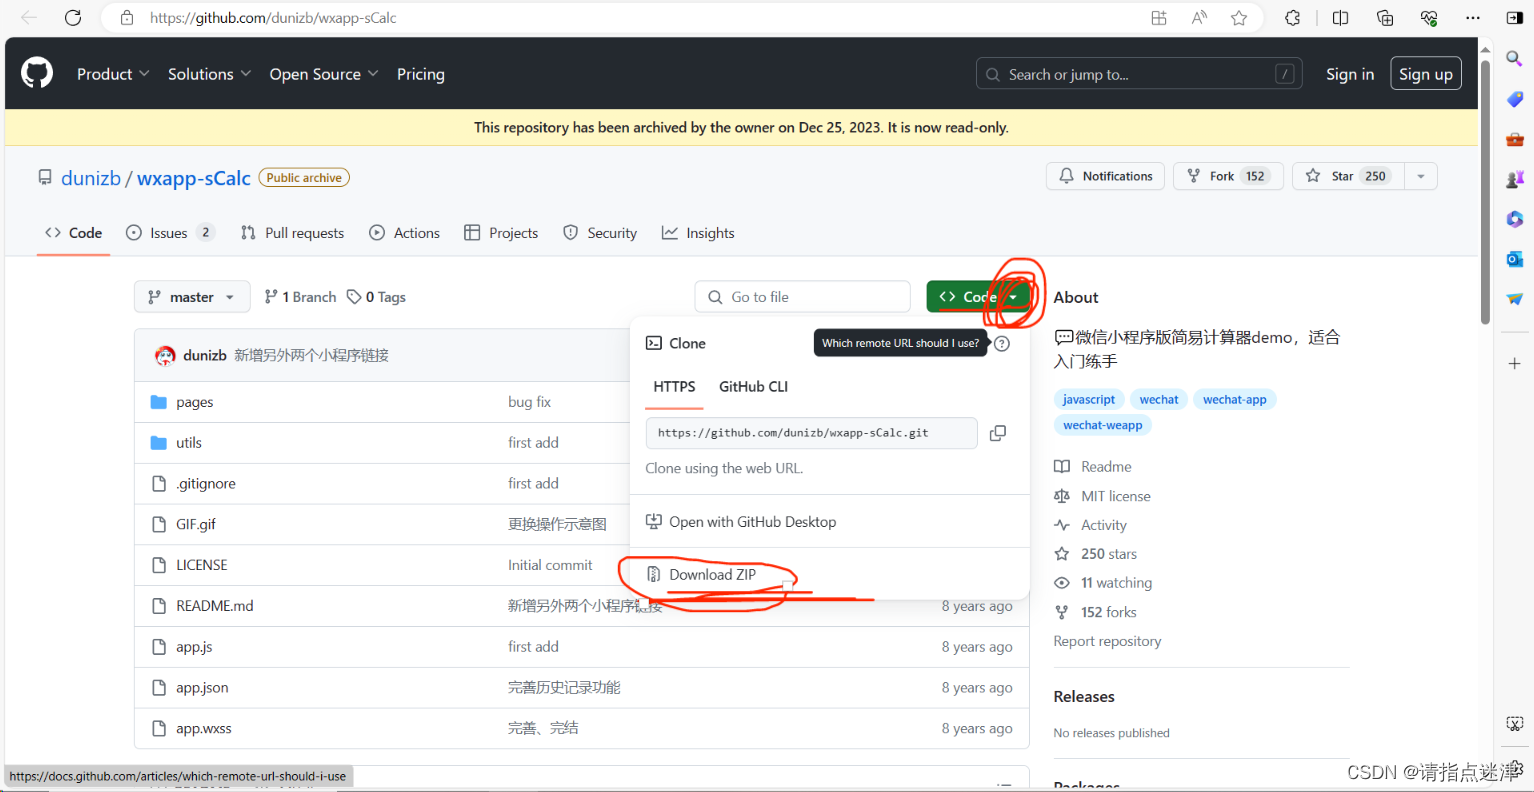This screenshot has width=1534, height=792.
Task: Open the .gitignore file
Action: point(206,484)
